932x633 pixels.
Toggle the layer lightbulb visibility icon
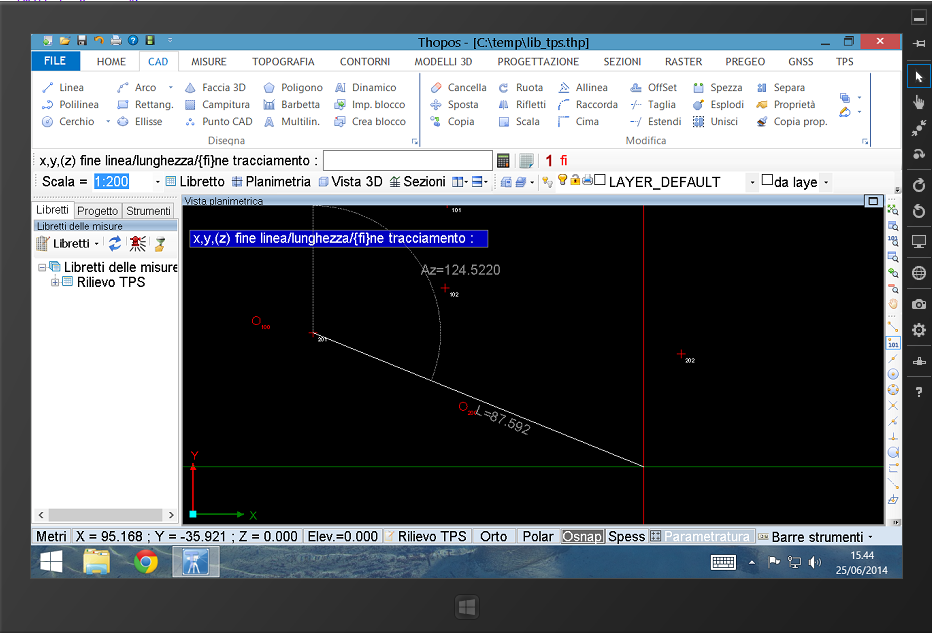click(562, 179)
